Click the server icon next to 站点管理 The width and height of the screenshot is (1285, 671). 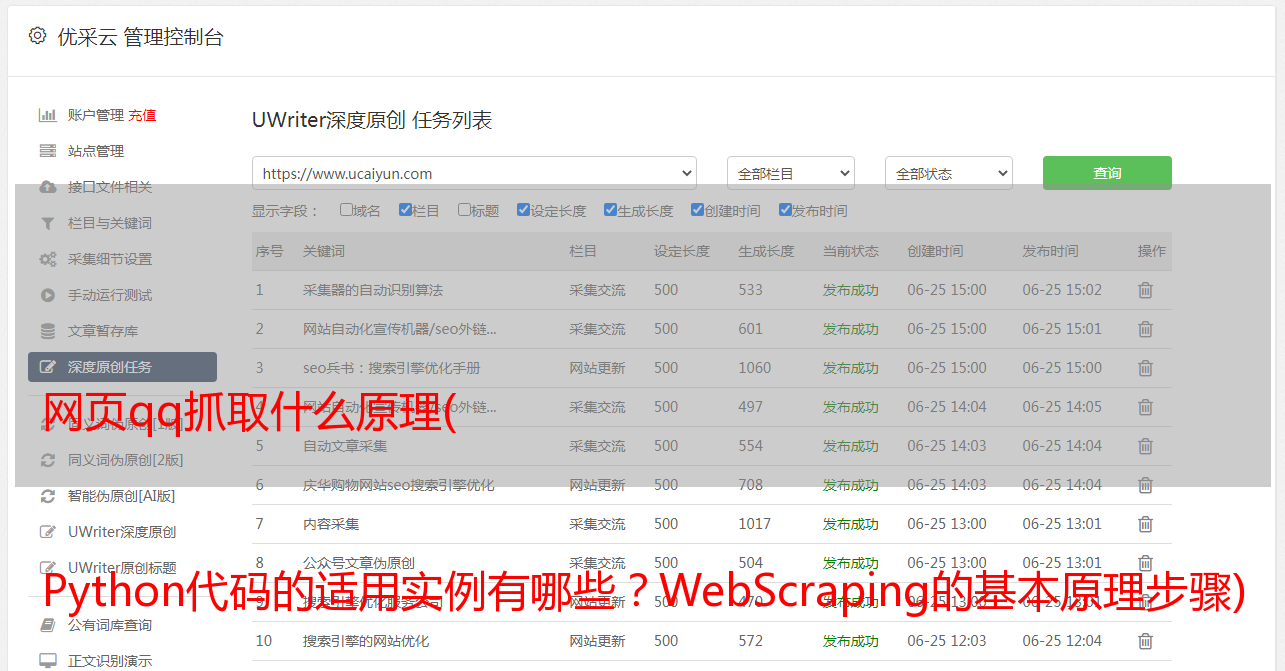coord(47,151)
